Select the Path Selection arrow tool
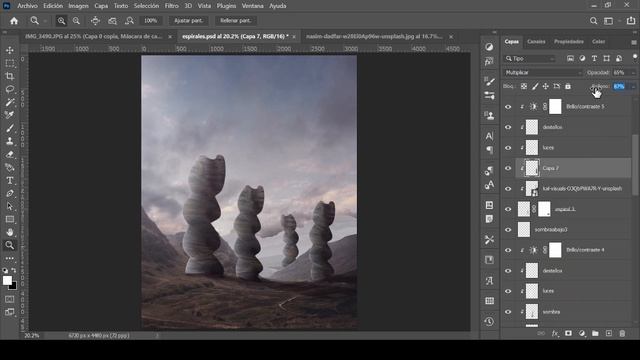 pos(10,206)
